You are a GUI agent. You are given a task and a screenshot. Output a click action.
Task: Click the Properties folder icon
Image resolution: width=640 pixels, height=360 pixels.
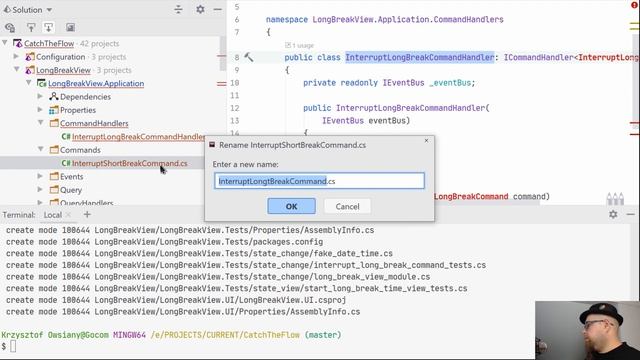[x=54, y=110]
